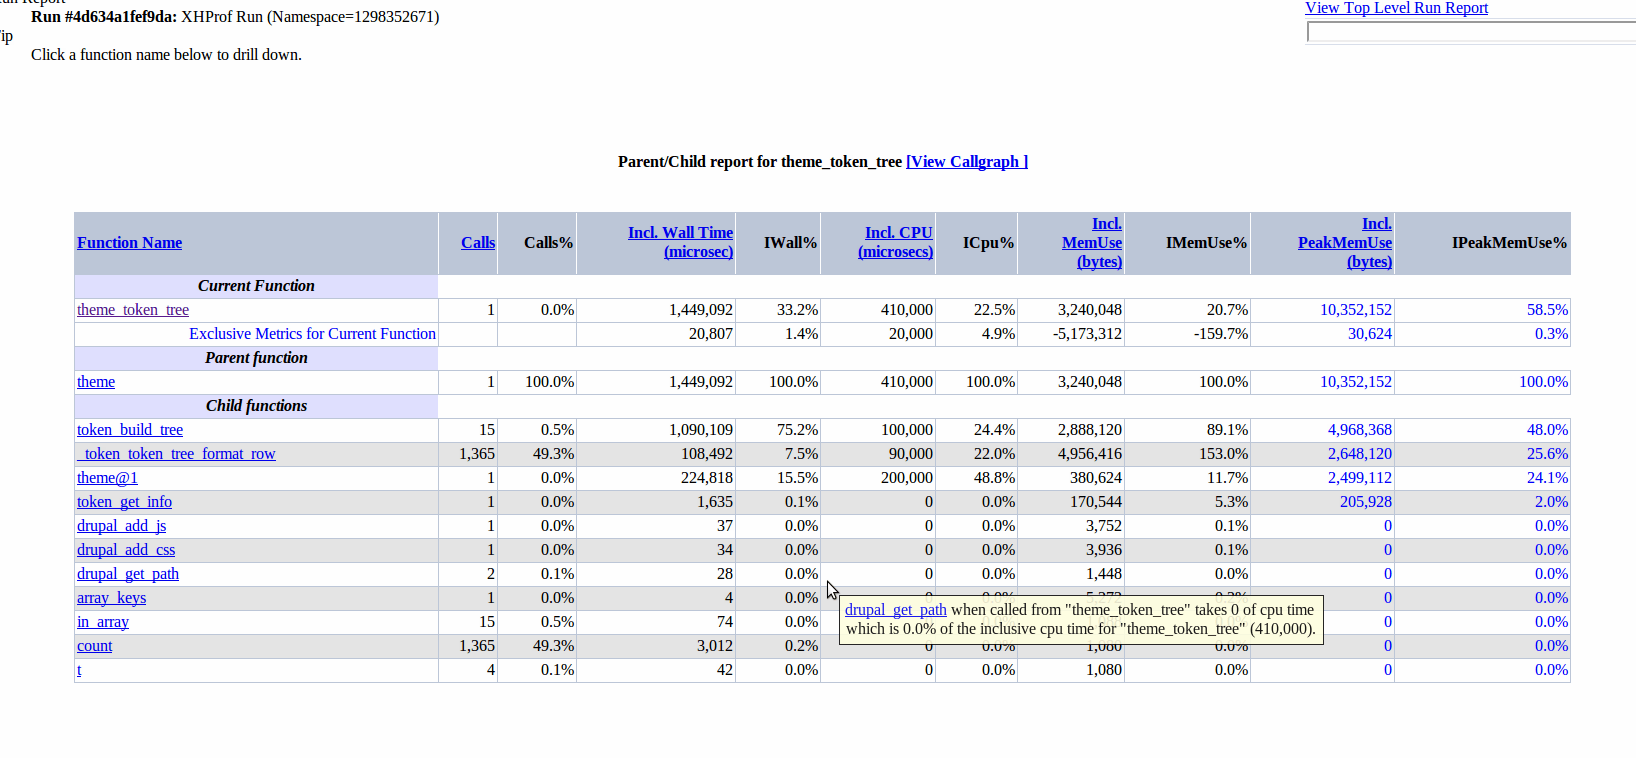Click 'Exclusive Metrics for Current Function' text
Image resolution: width=1636 pixels, height=758 pixels.
(312, 334)
